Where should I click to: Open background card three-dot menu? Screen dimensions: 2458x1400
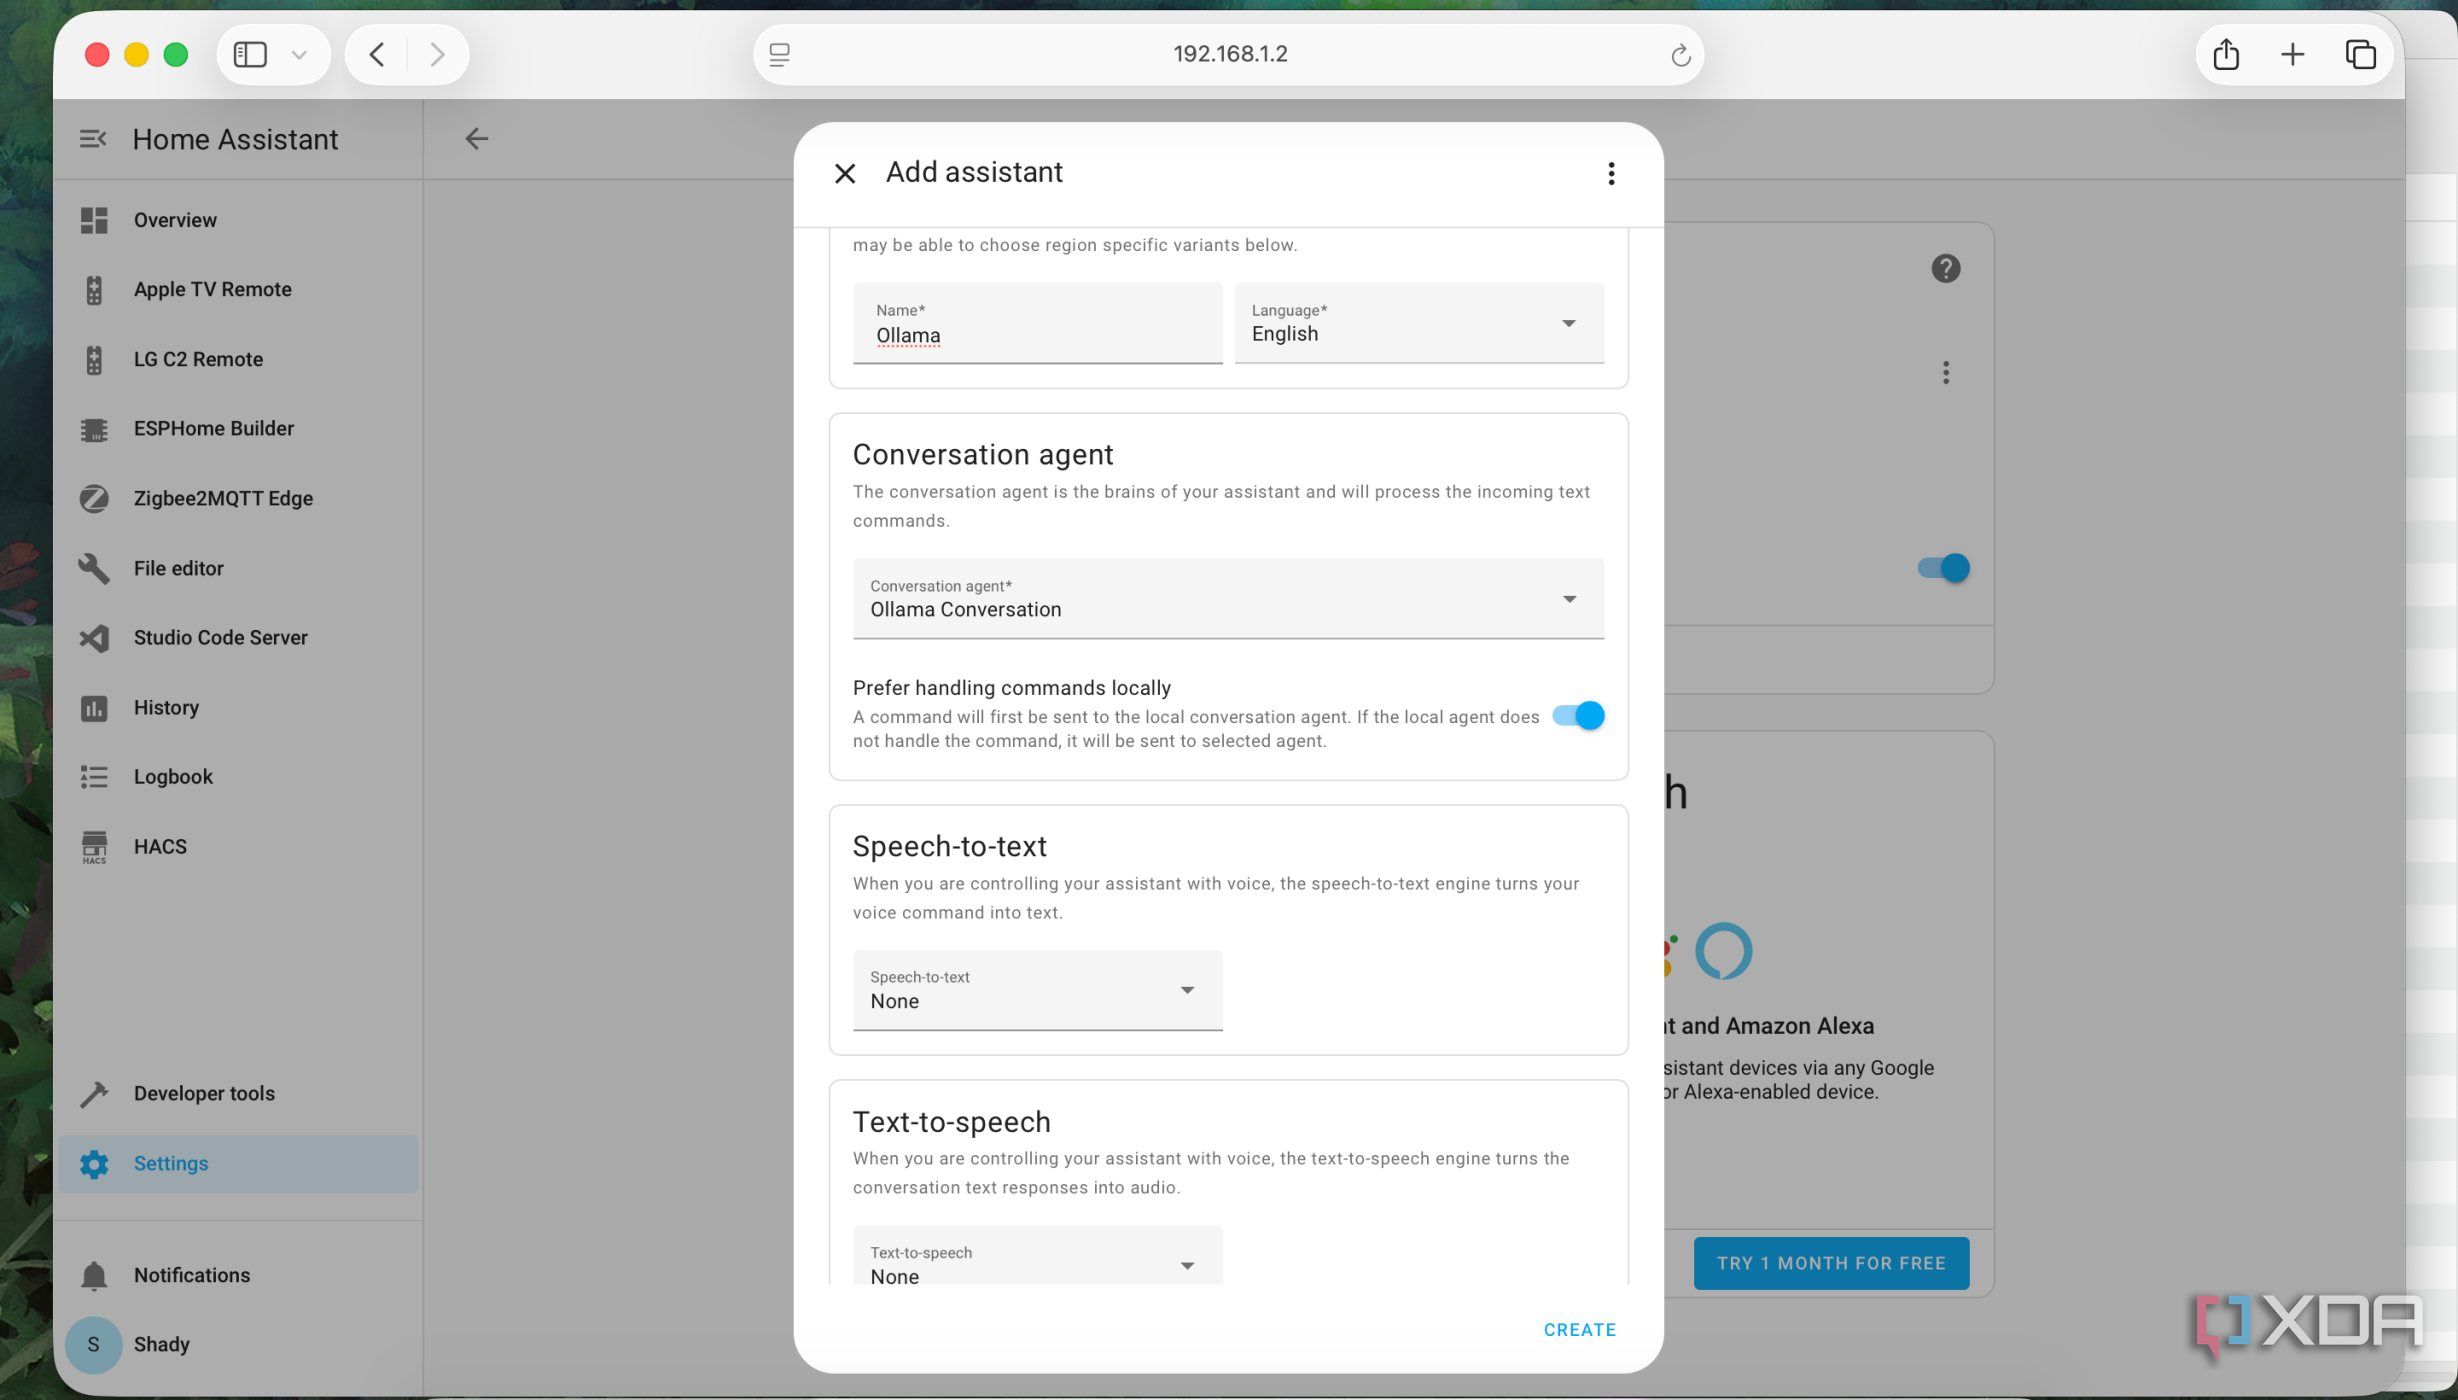pyautogui.click(x=1945, y=373)
